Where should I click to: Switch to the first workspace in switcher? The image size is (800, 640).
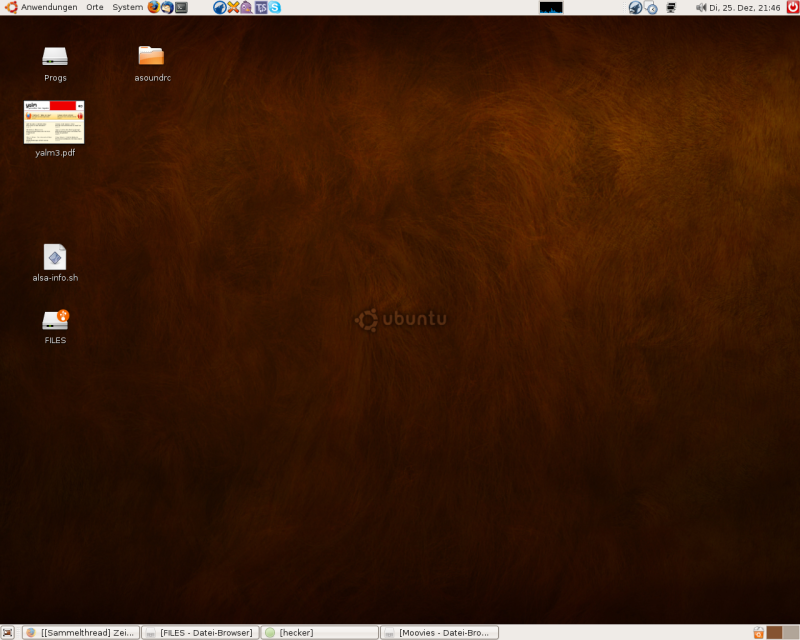(774, 632)
